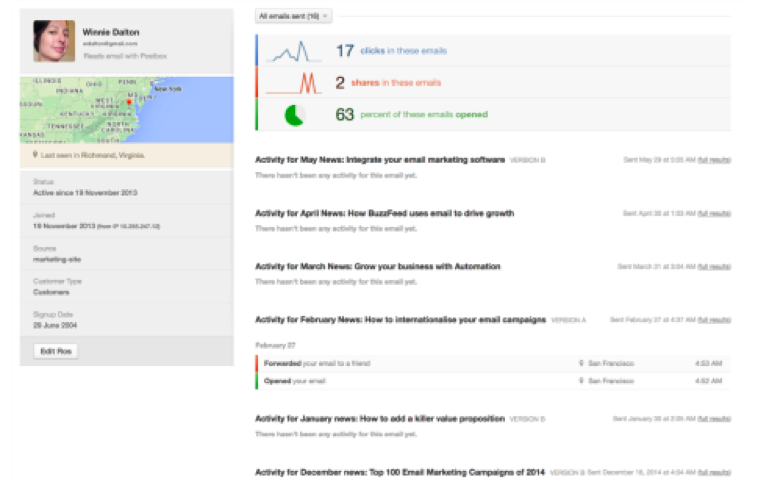This screenshot has width=758, height=488.
Task: Open full results for January news email
Action: 713,419
